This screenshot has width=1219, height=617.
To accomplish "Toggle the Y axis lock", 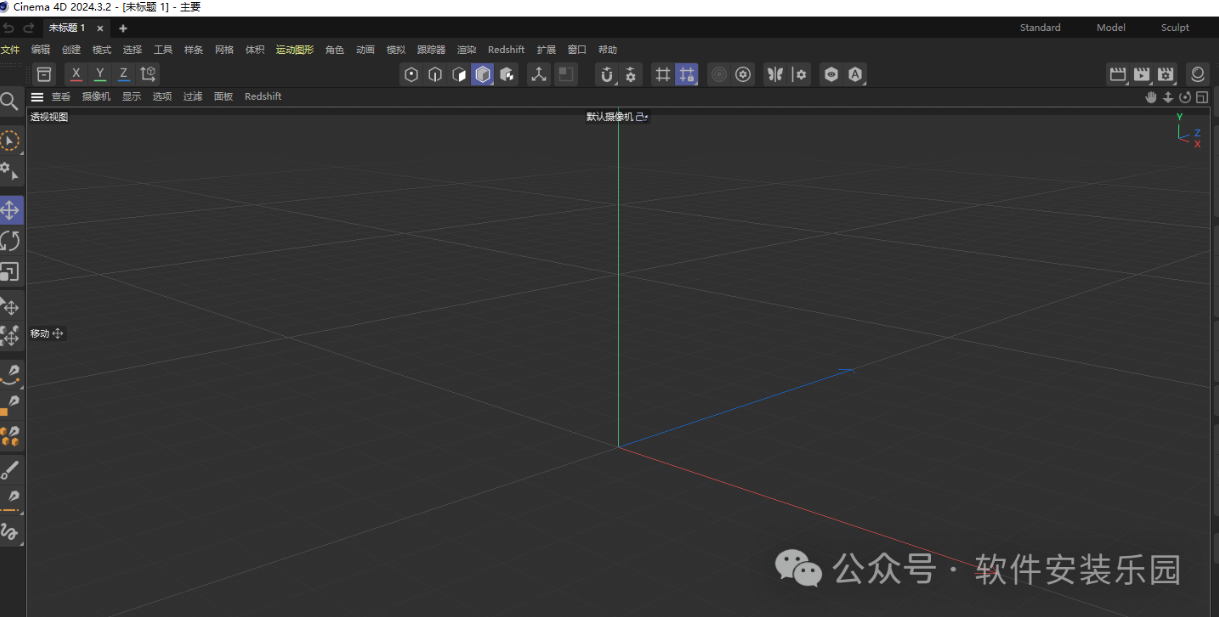I will pos(100,74).
